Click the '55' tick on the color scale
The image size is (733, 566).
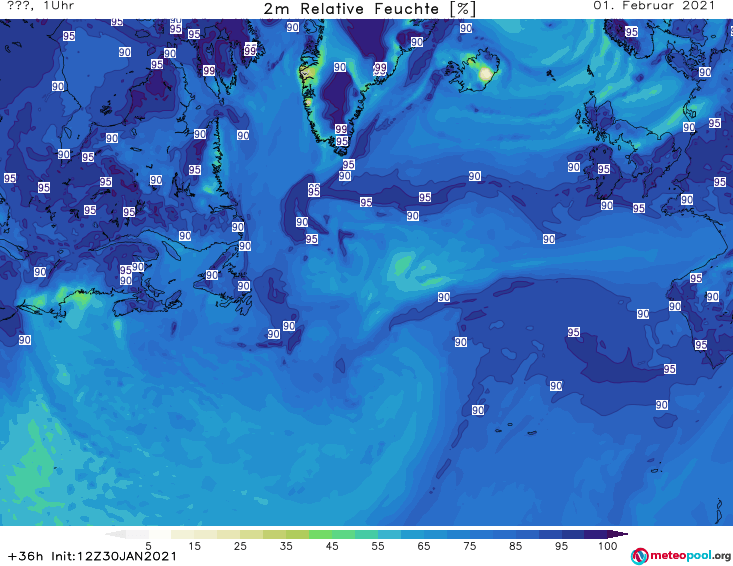378,545
